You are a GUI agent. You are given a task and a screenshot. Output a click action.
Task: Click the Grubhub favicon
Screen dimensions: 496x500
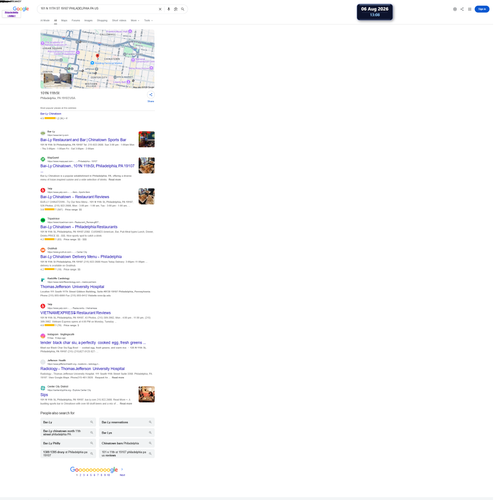[43, 250]
